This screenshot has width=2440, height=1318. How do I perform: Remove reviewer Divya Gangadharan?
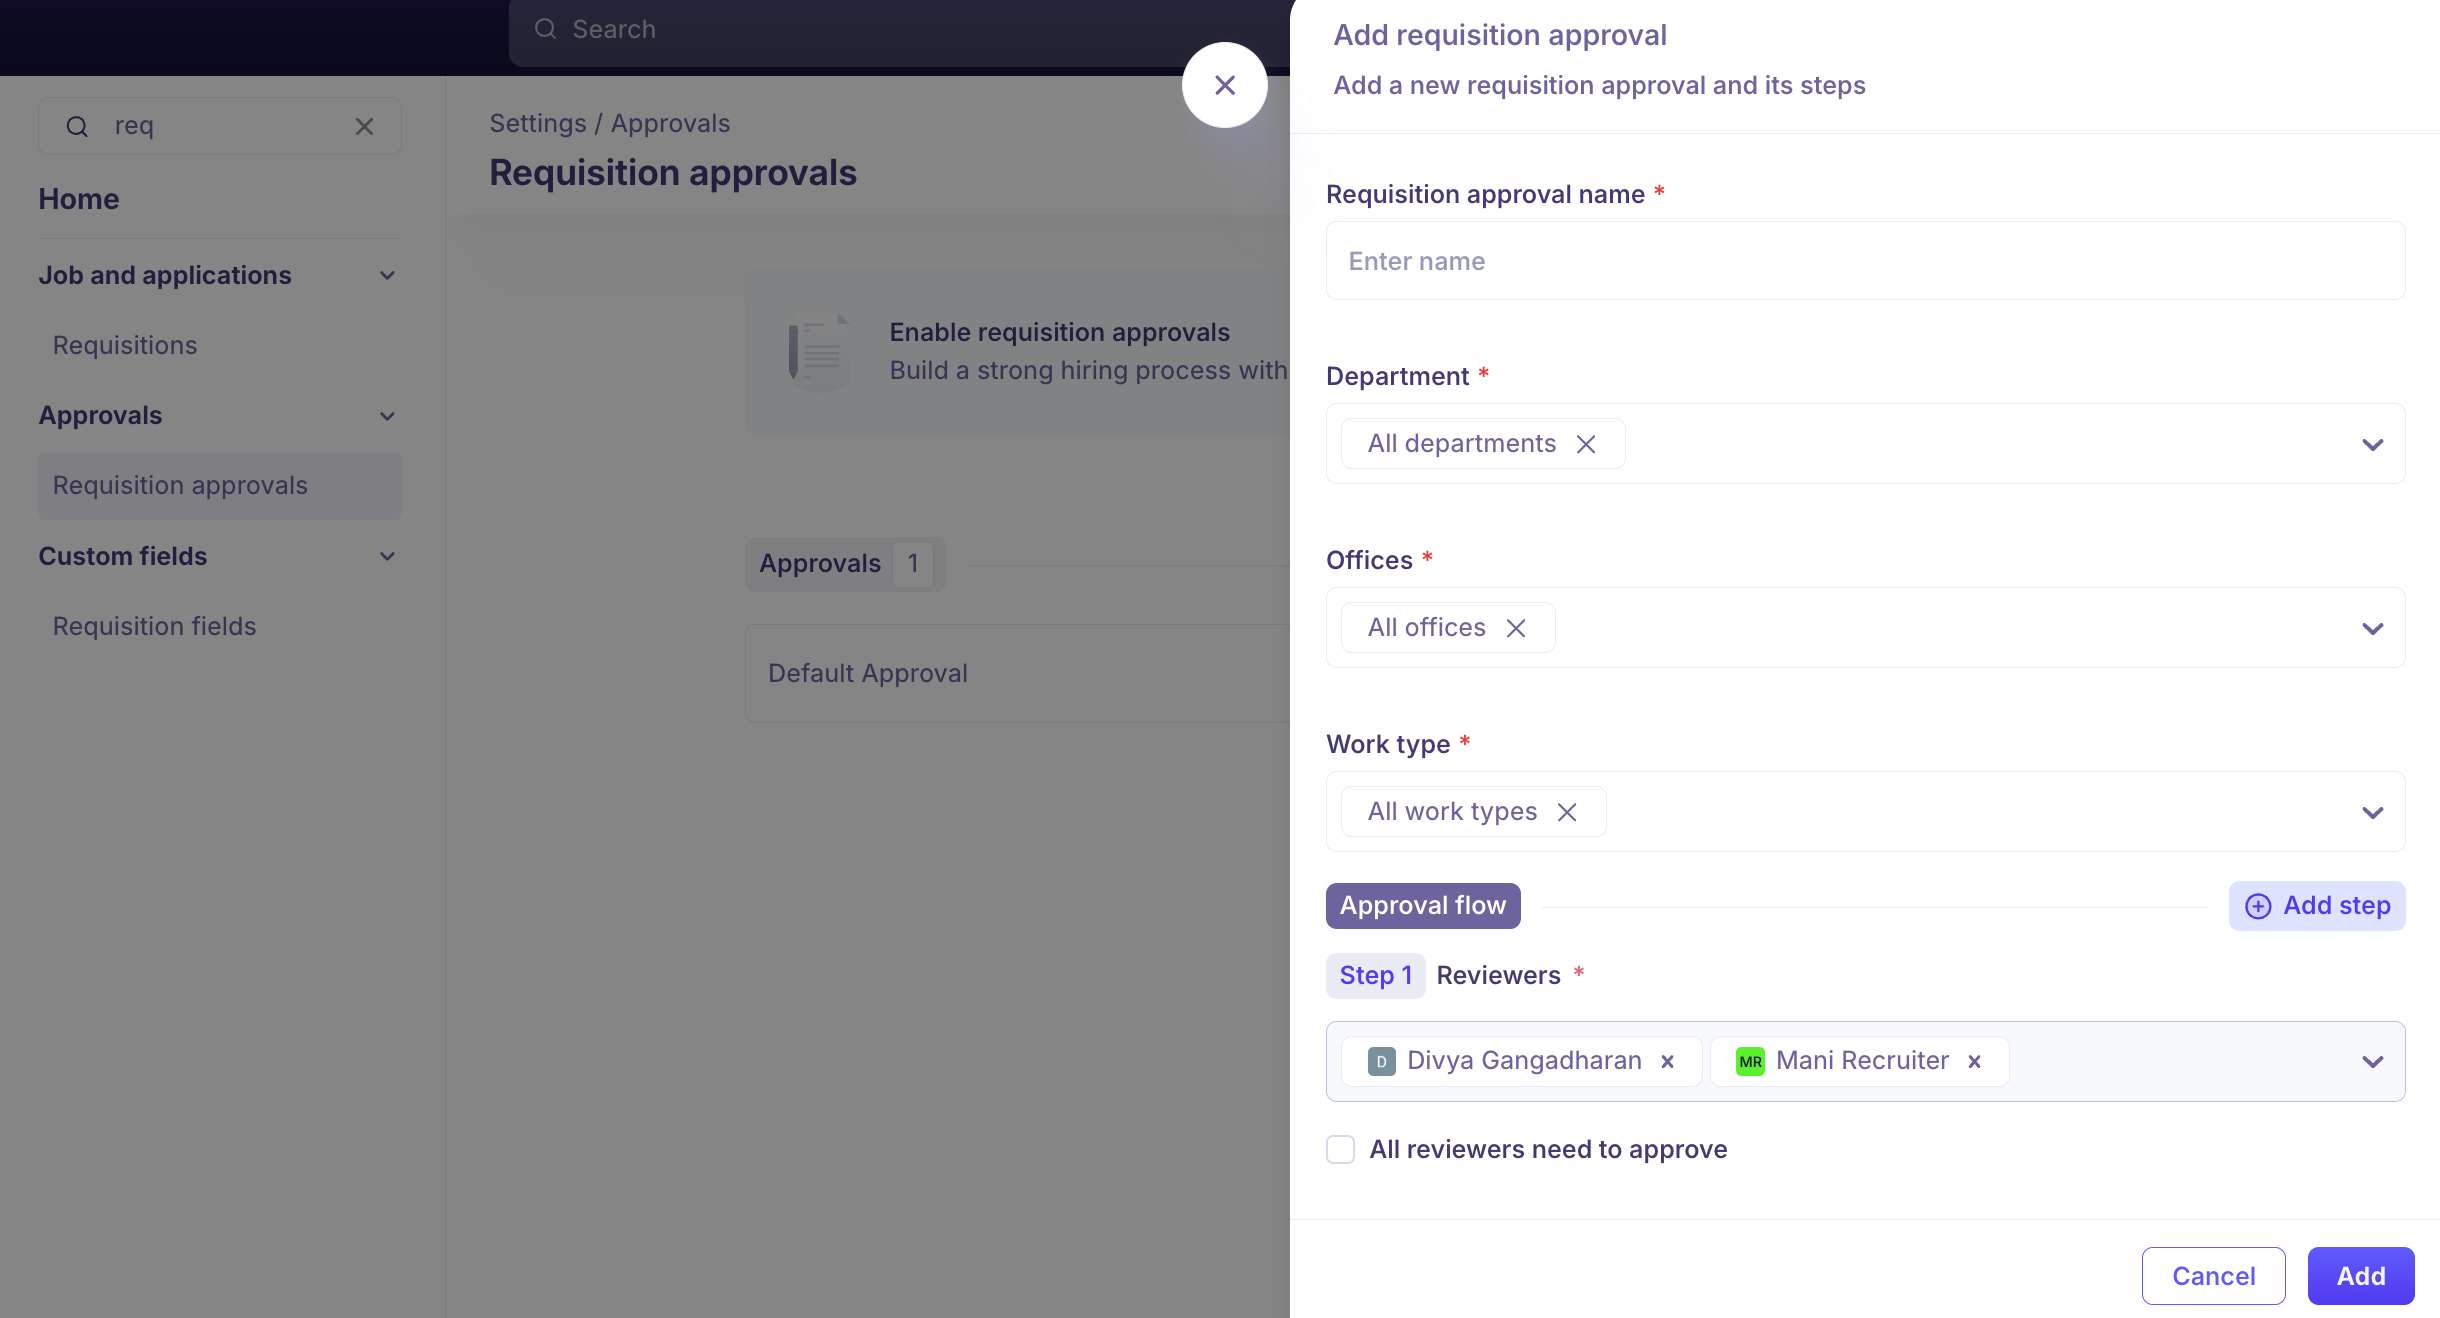click(x=1667, y=1062)
